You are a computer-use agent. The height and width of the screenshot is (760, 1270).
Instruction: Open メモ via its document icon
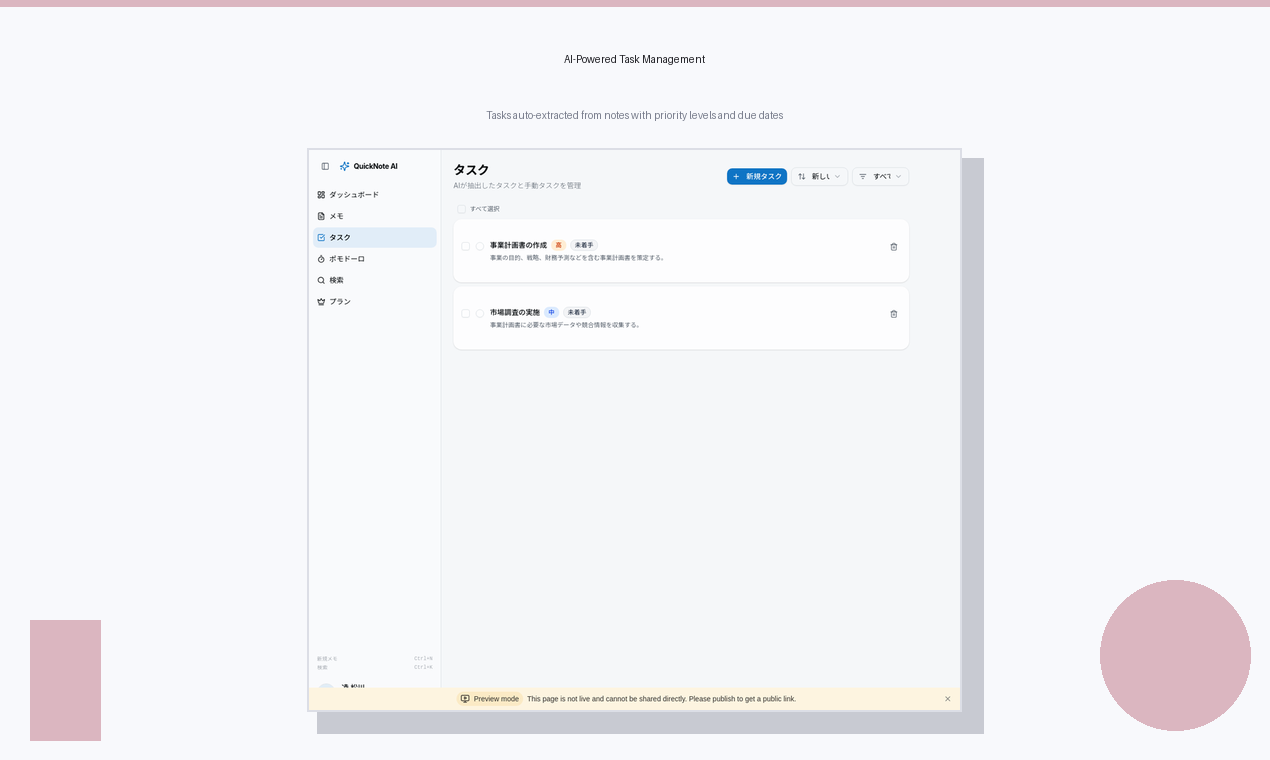point(321,216)
